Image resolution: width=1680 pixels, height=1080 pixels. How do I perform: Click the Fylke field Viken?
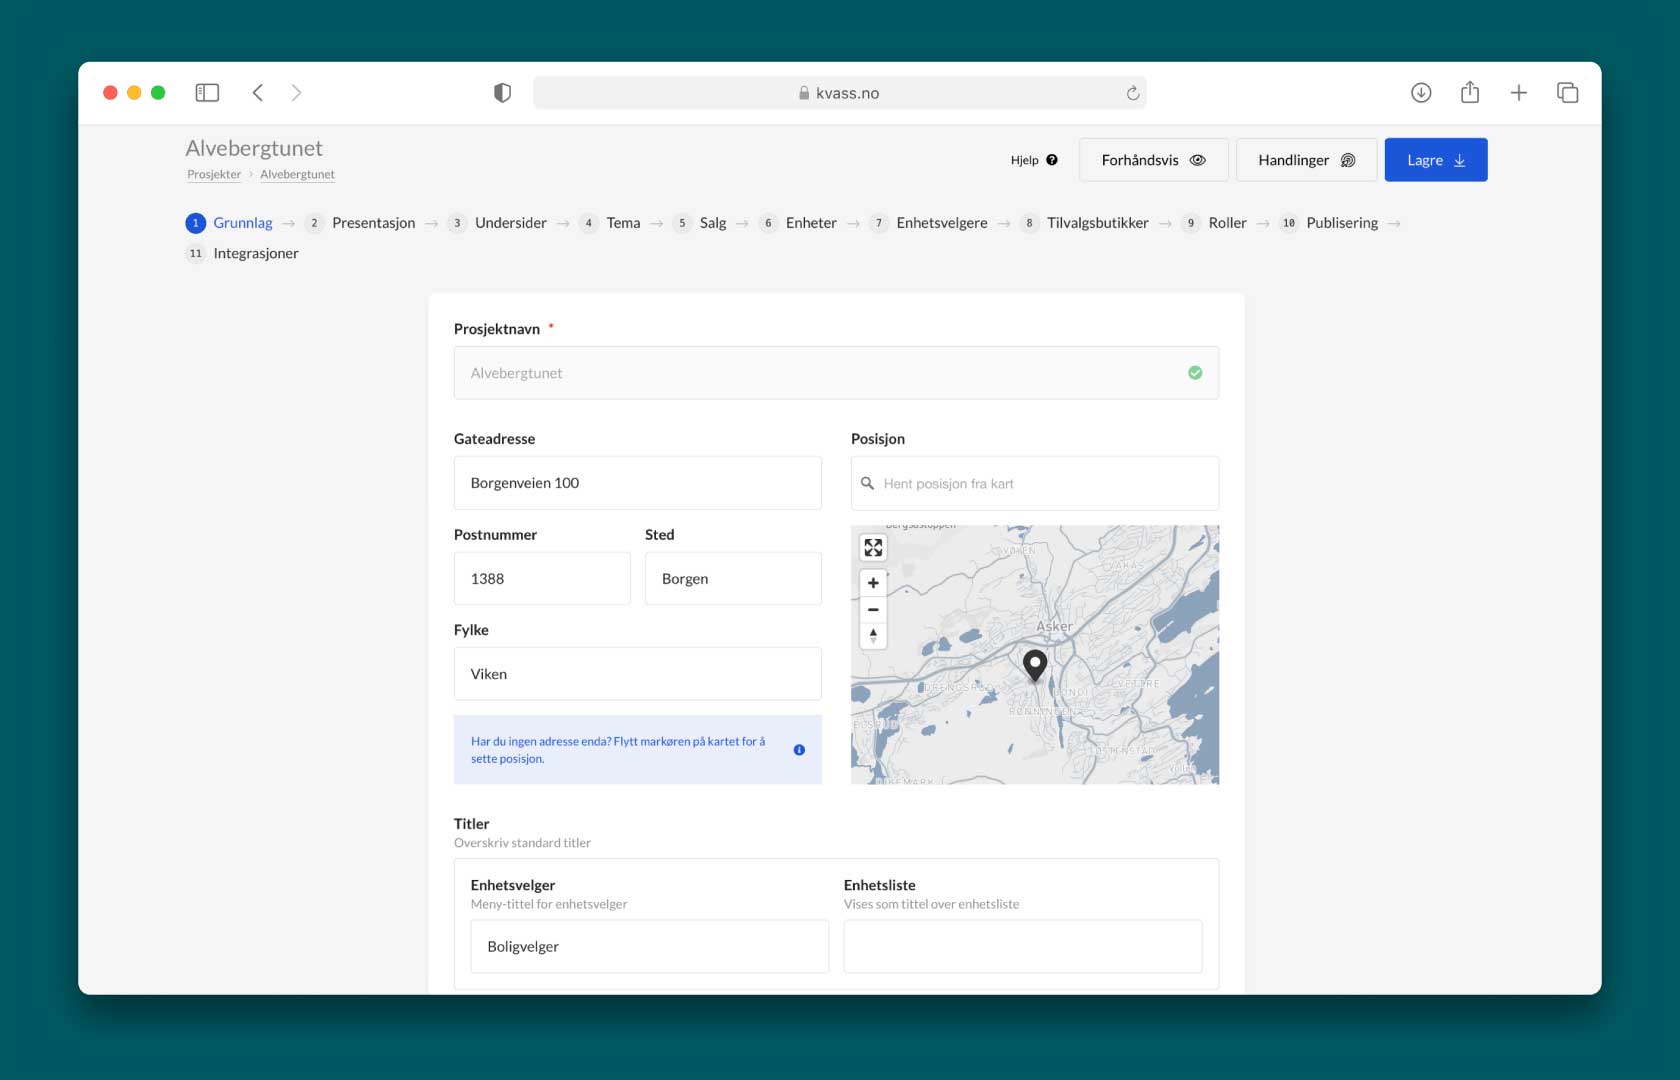tap(638, 674)
